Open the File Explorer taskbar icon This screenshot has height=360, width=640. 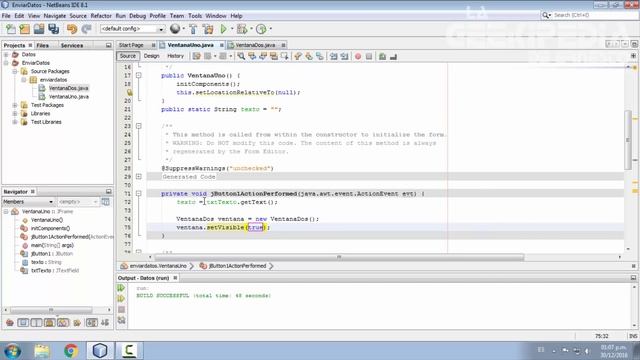42,351
